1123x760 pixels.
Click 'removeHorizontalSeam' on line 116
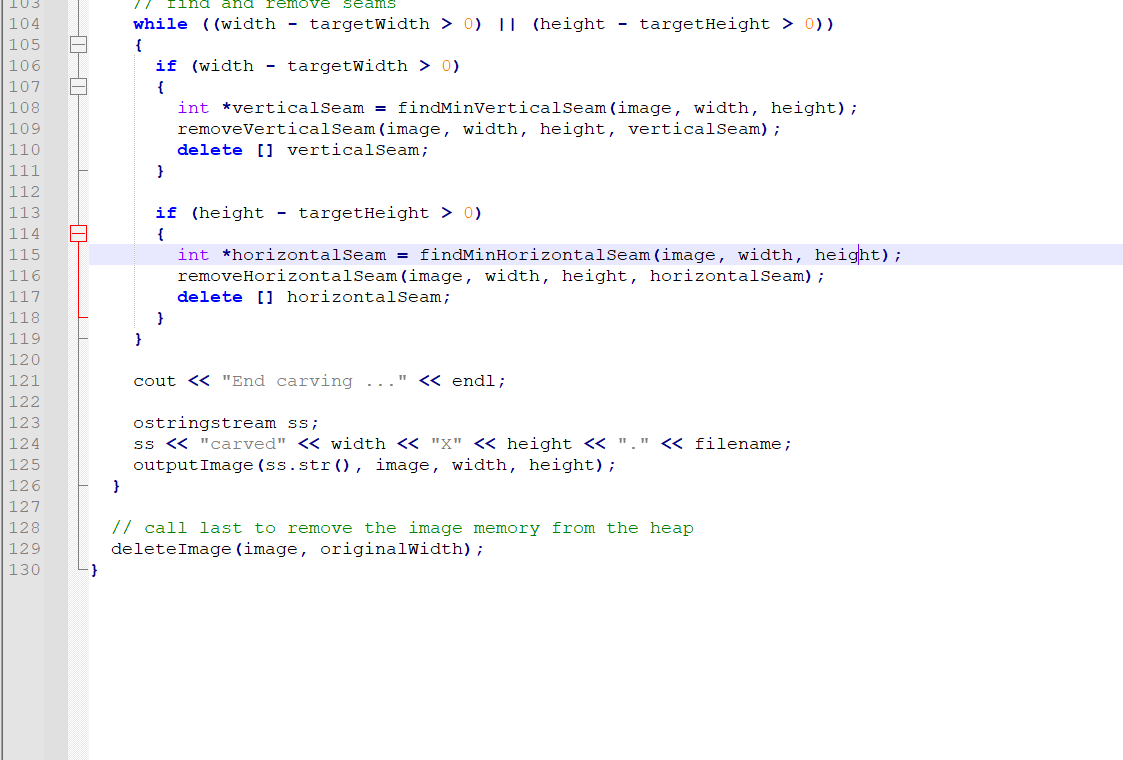pyautogui.click(x=287, y=276)
